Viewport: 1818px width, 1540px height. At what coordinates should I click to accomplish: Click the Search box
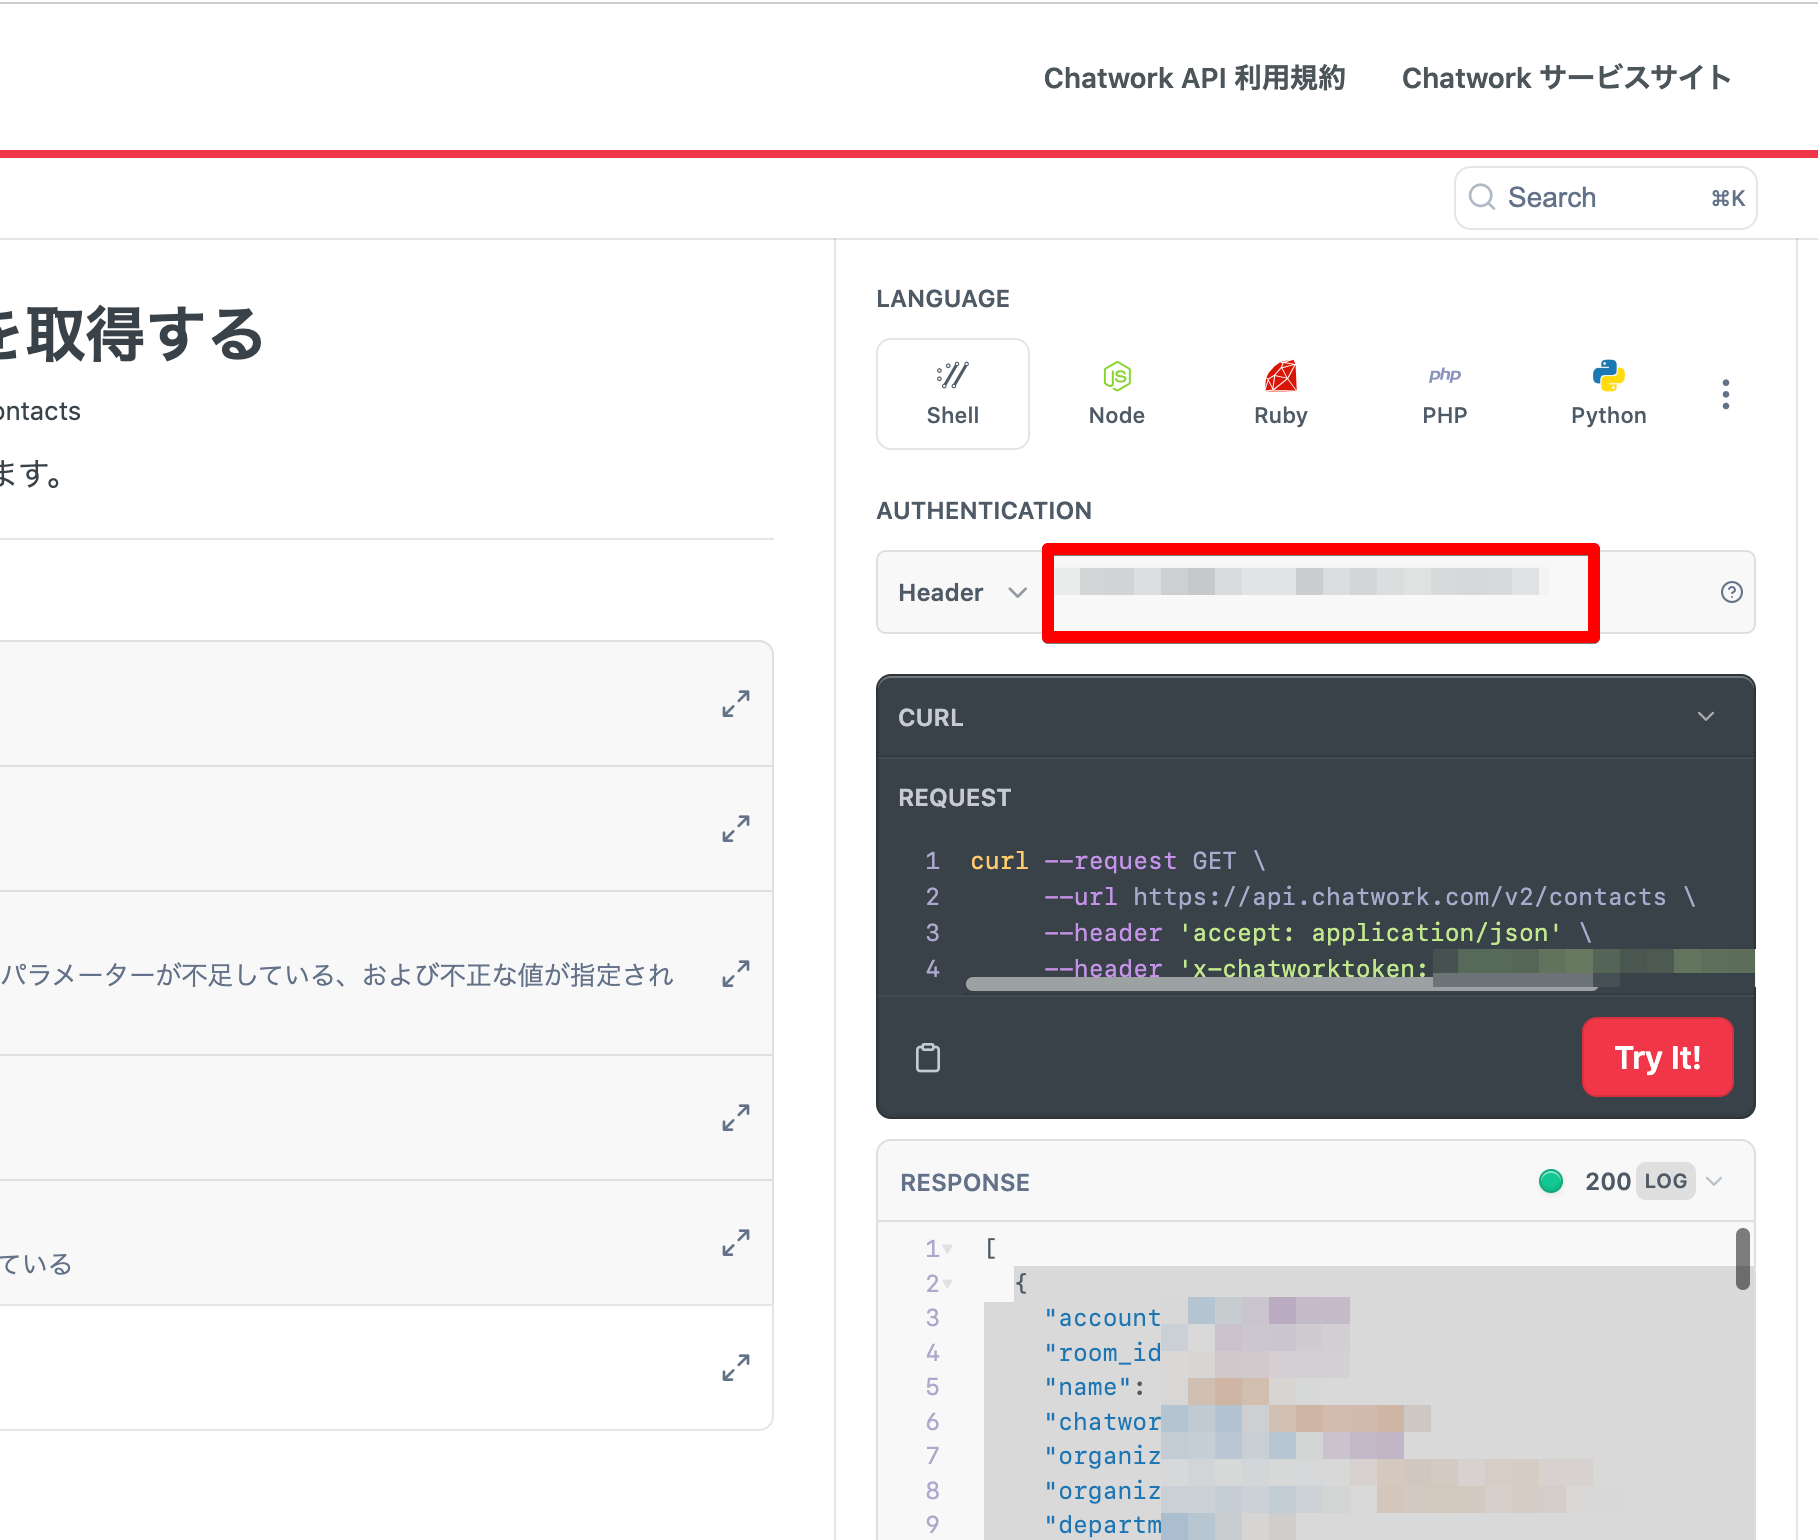[x=1604, y=198]
